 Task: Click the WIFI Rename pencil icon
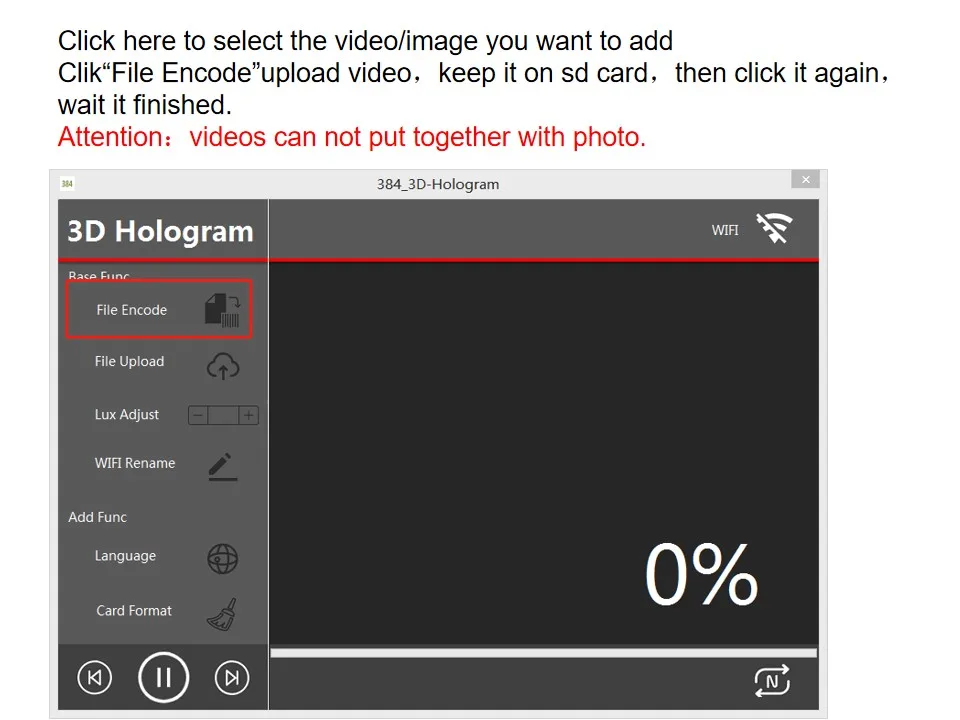222,467
